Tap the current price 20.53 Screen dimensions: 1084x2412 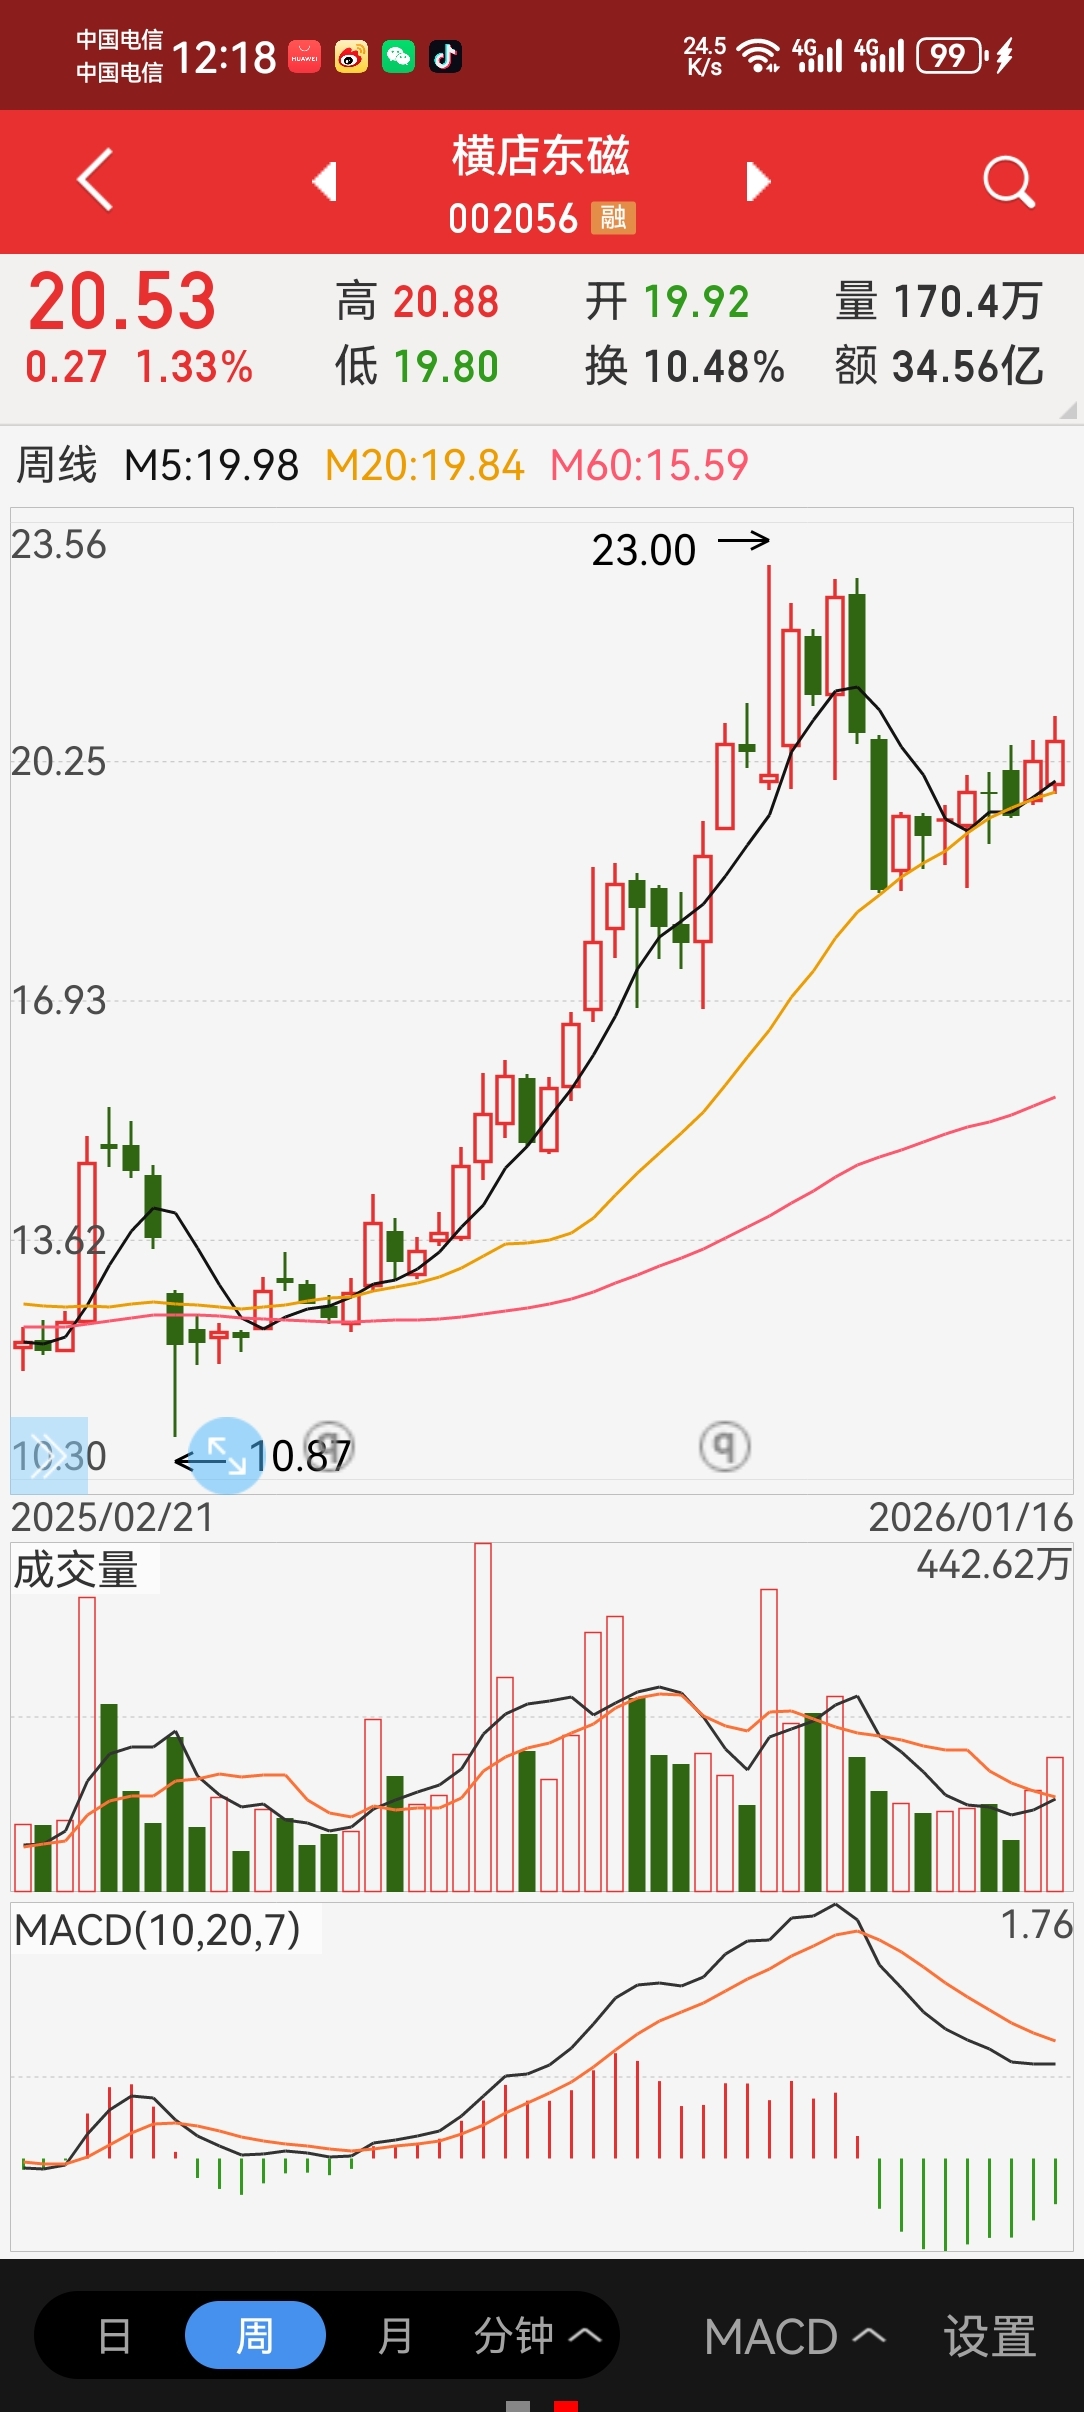122,301
